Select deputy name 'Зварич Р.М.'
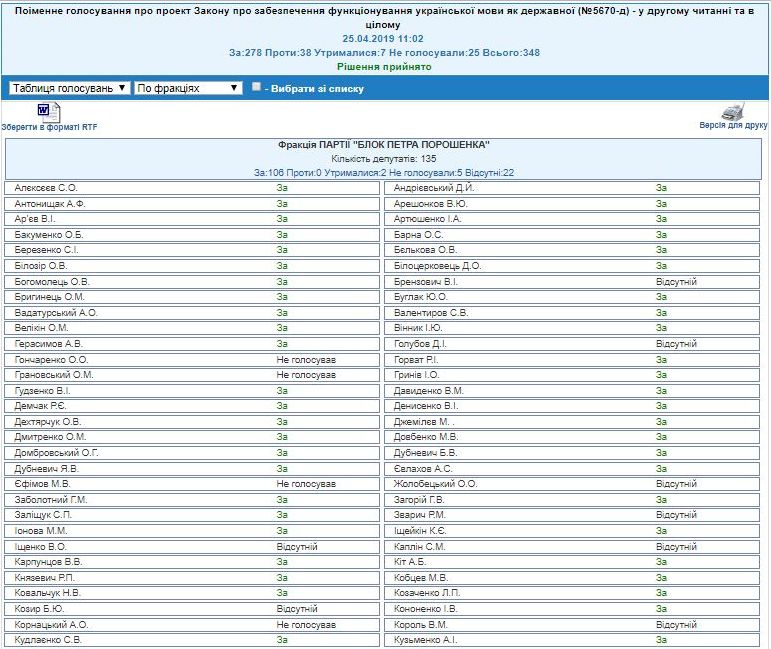The width and height of the screenshot is (771, 649). (419, 515)
